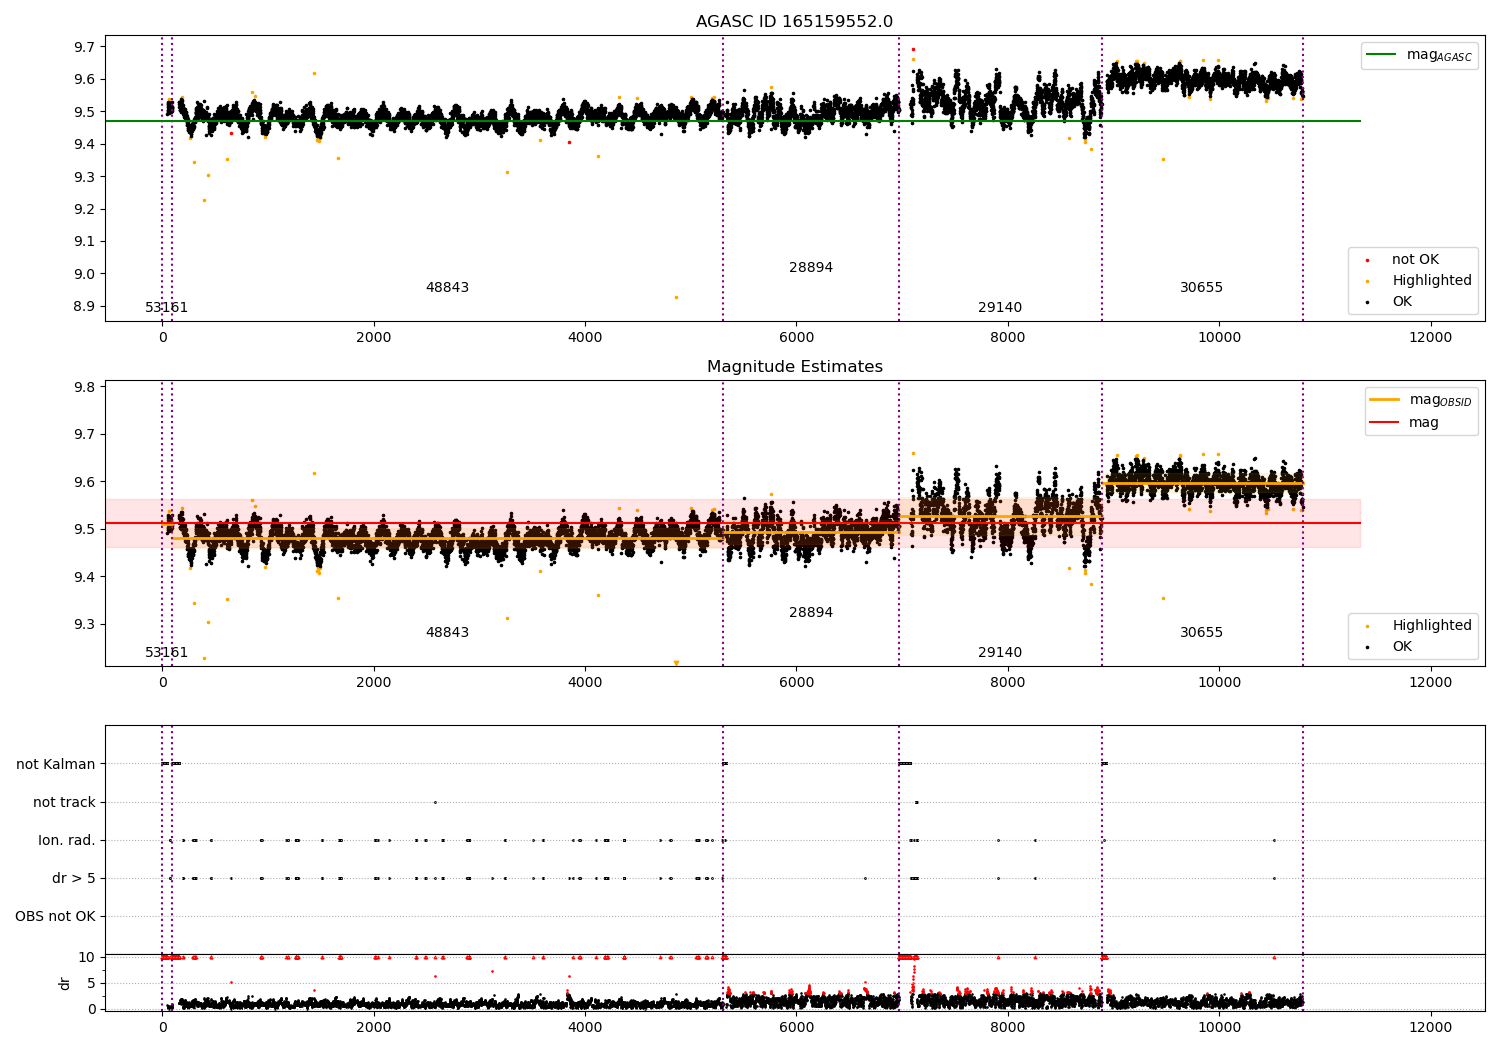Screen dimensions: 1500x1050
Task: Click the vertical 'dr' axis label
Action: point(65,983)
